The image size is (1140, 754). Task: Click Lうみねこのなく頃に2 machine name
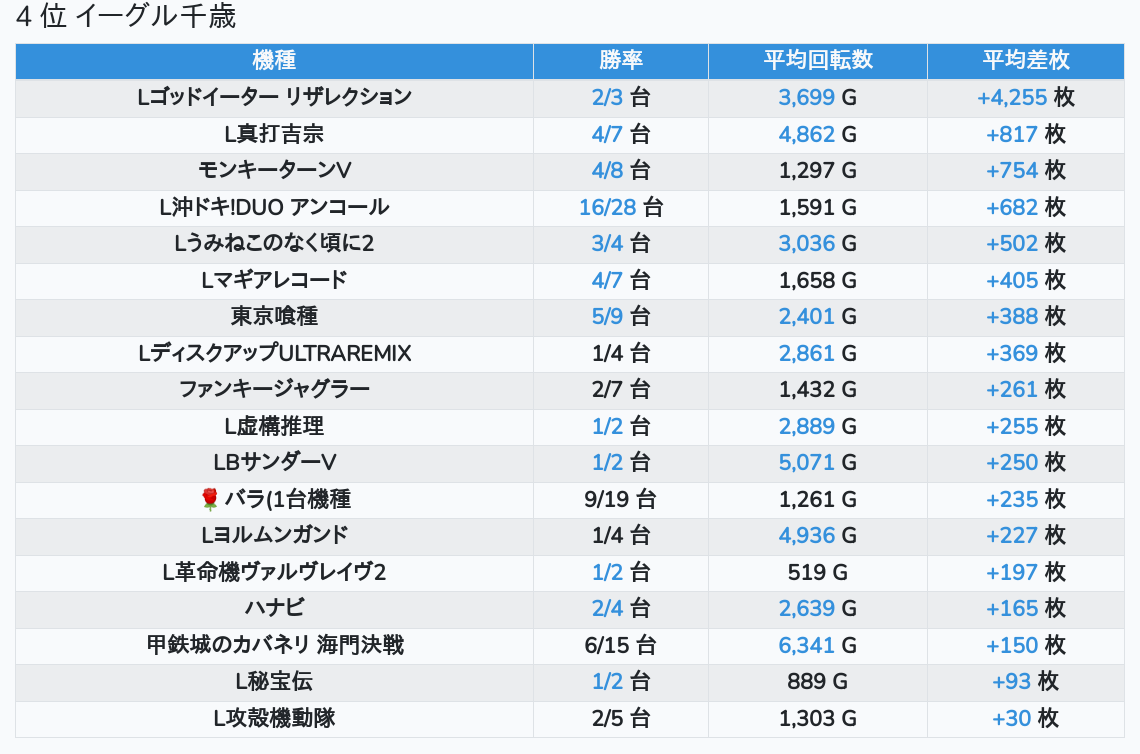pyautogui.click(x=274, y=243)
